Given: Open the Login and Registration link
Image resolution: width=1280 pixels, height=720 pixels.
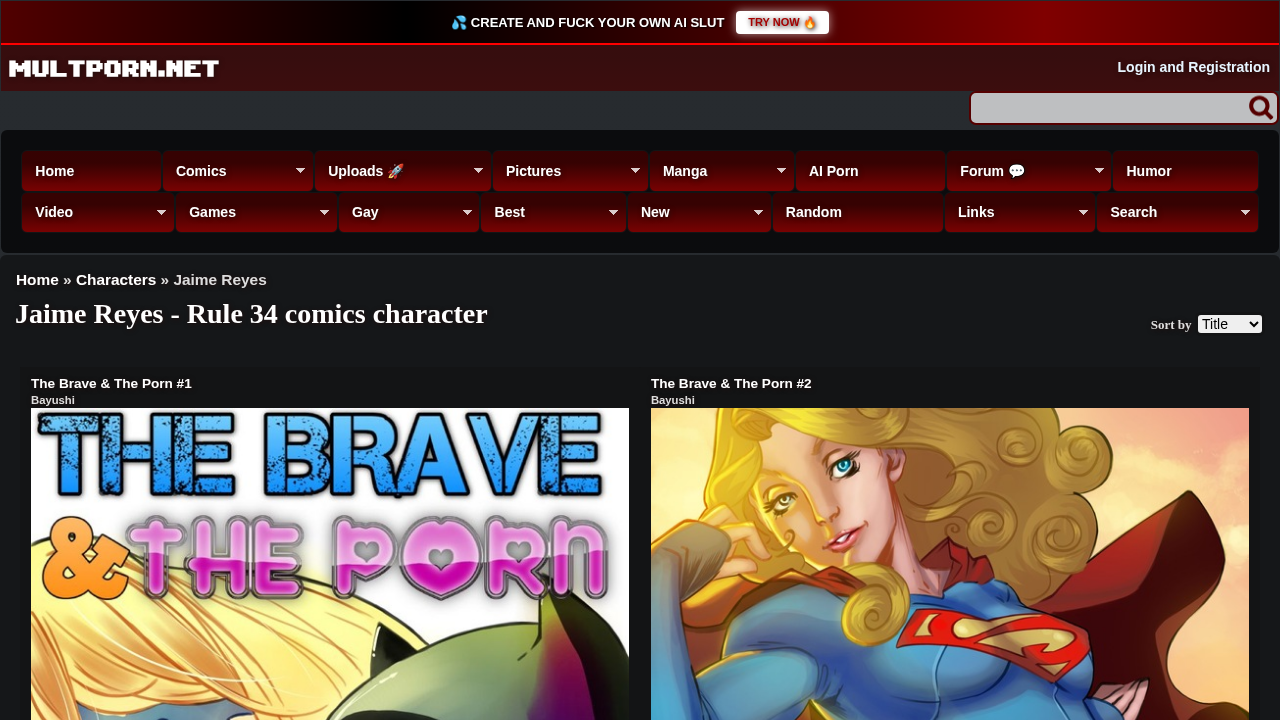Looking at the screenshot, I should tap(1193, 67).
